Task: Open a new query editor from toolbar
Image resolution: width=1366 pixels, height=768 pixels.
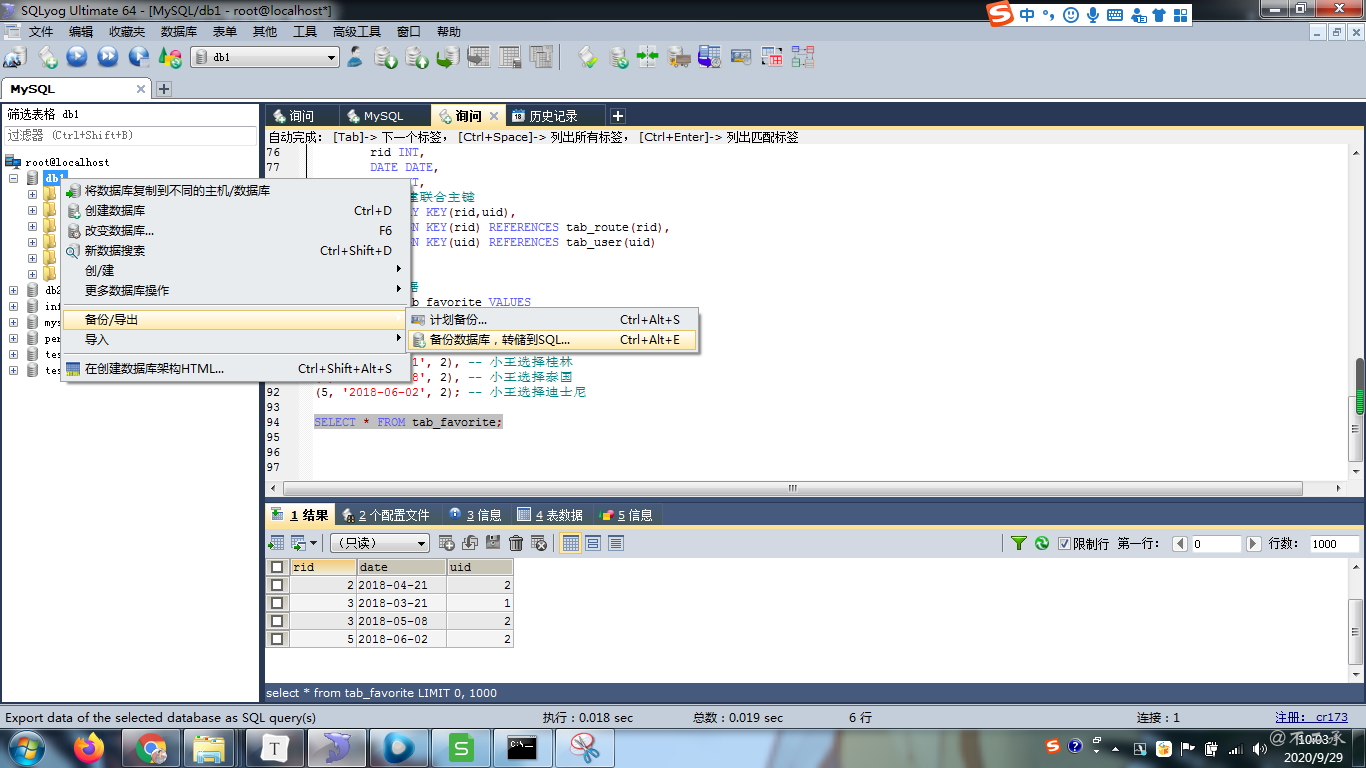Action: tap(47, 58)
